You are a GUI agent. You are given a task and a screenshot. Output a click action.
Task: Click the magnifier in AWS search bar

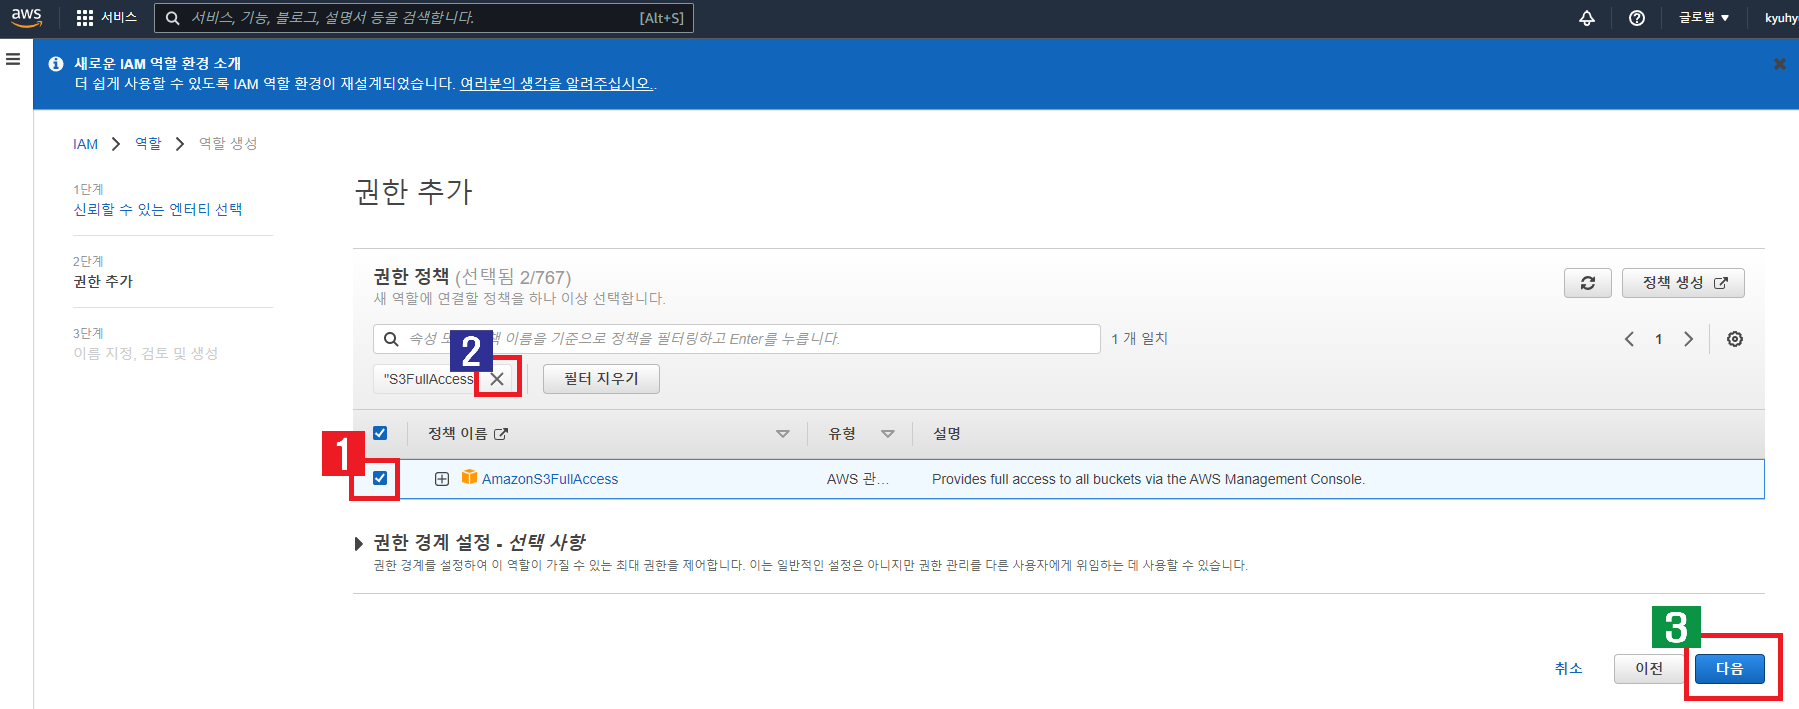(x=173, y=18)
